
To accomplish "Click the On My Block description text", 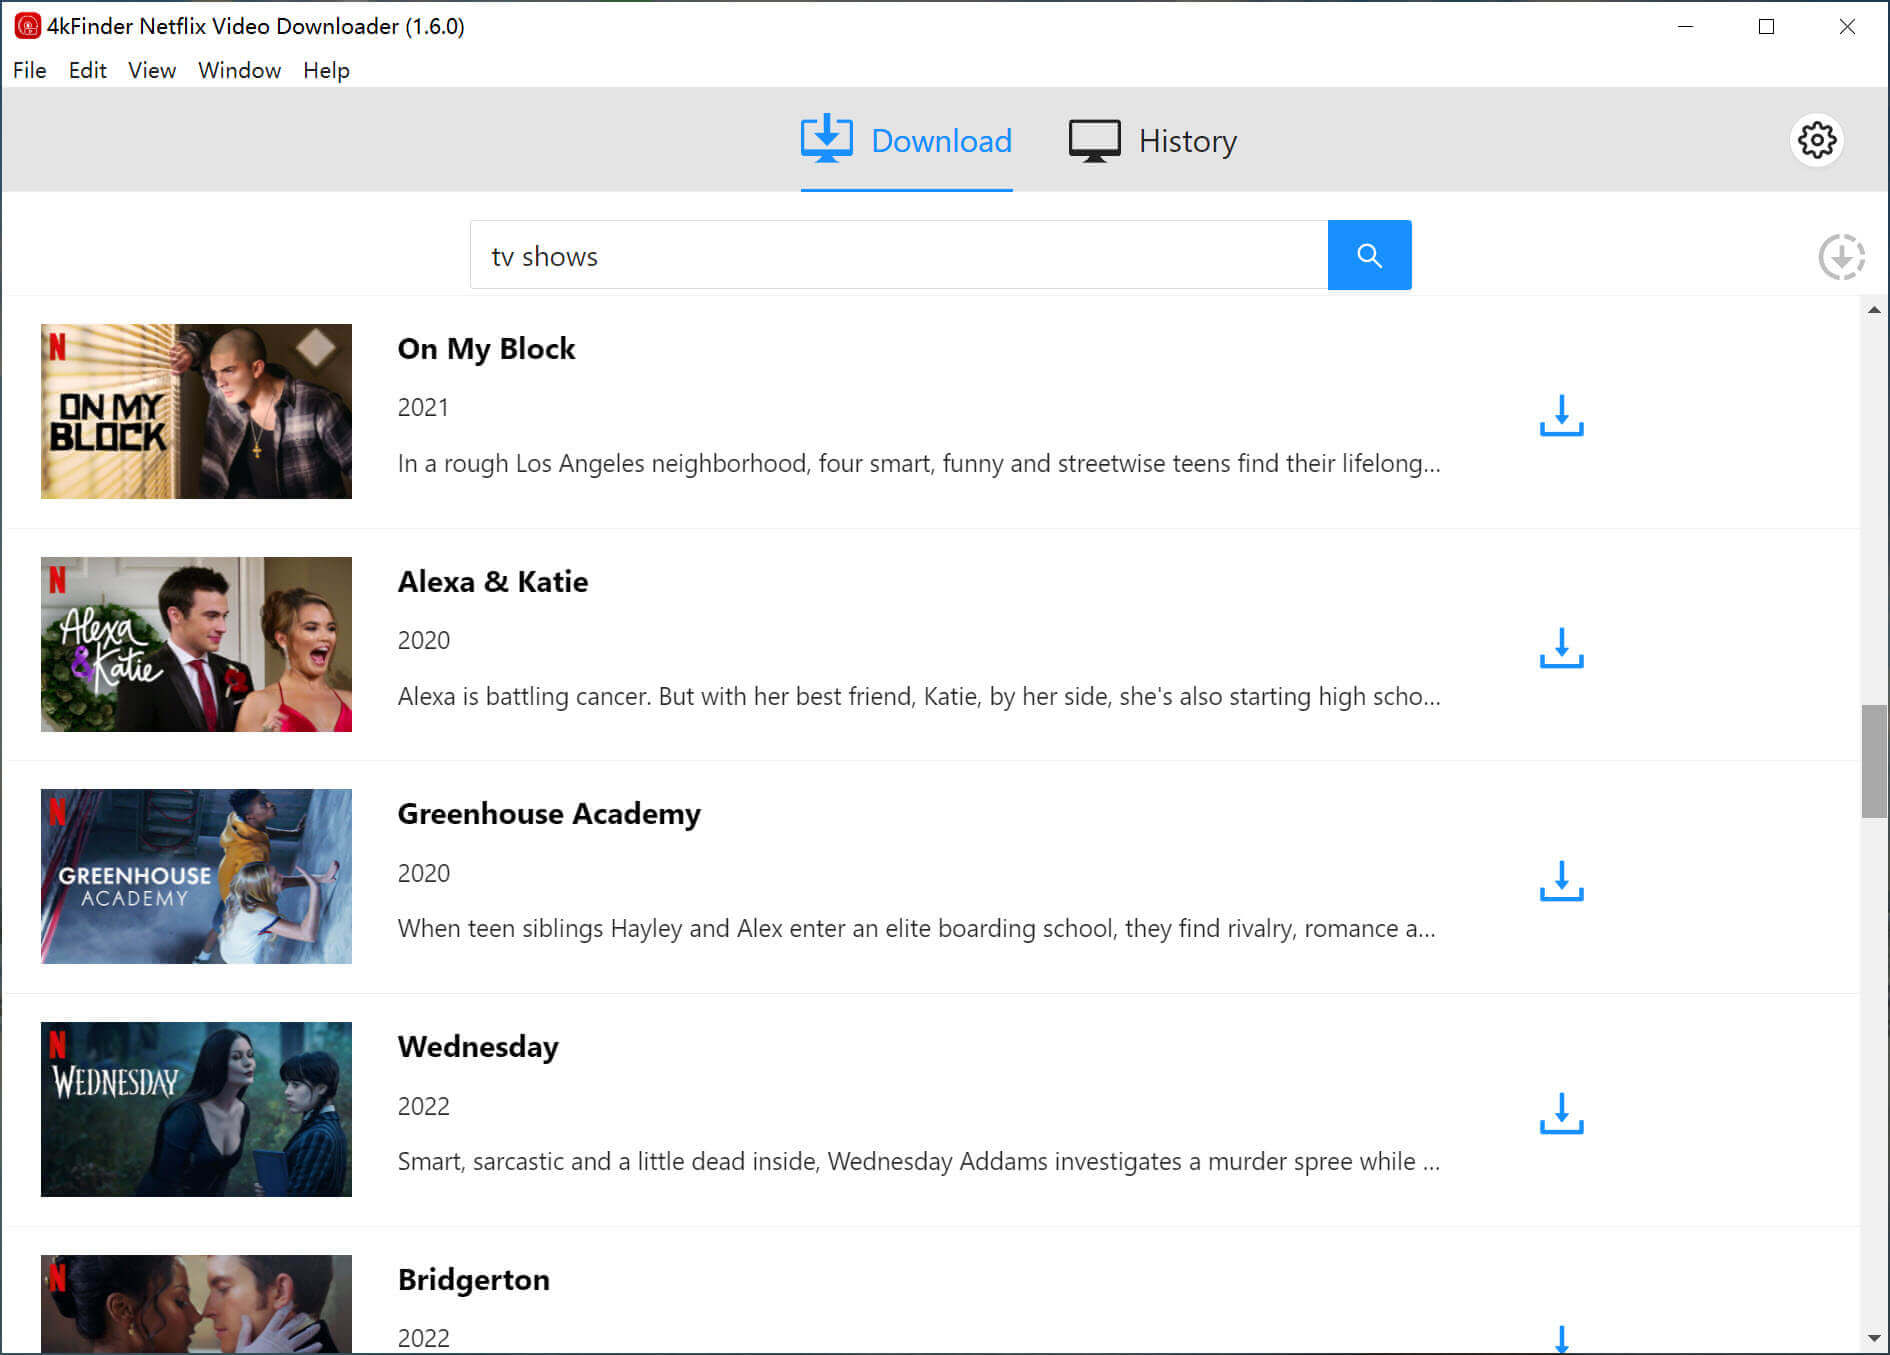I will 919,464.
